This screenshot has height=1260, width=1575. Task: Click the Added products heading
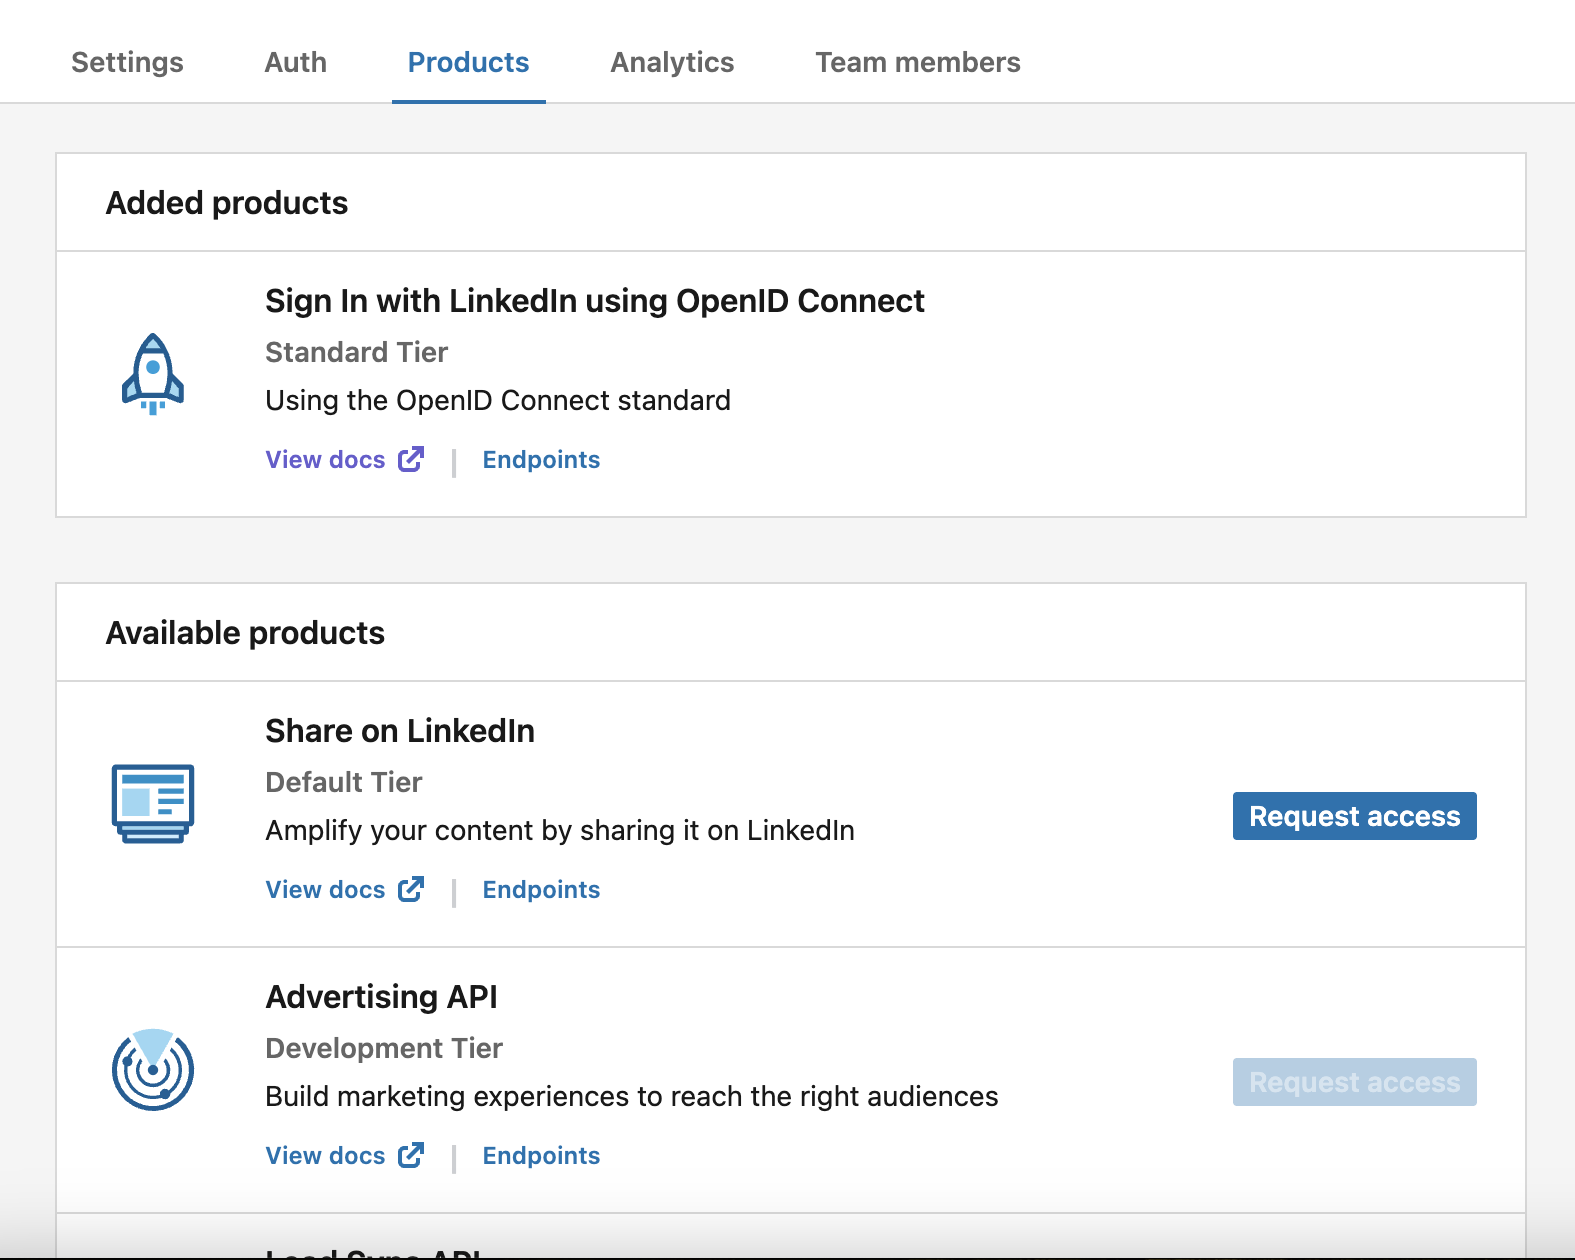coord(227,203)
